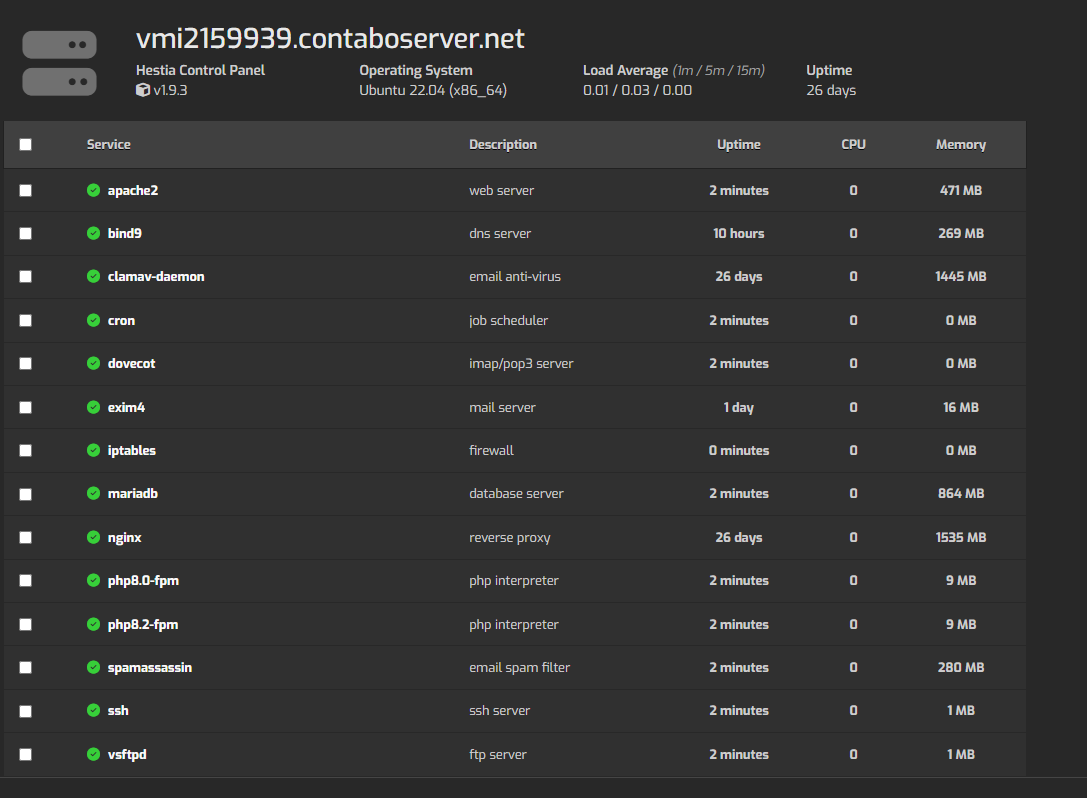
Task: Open the exim4 mail server service
Action: 125,407
